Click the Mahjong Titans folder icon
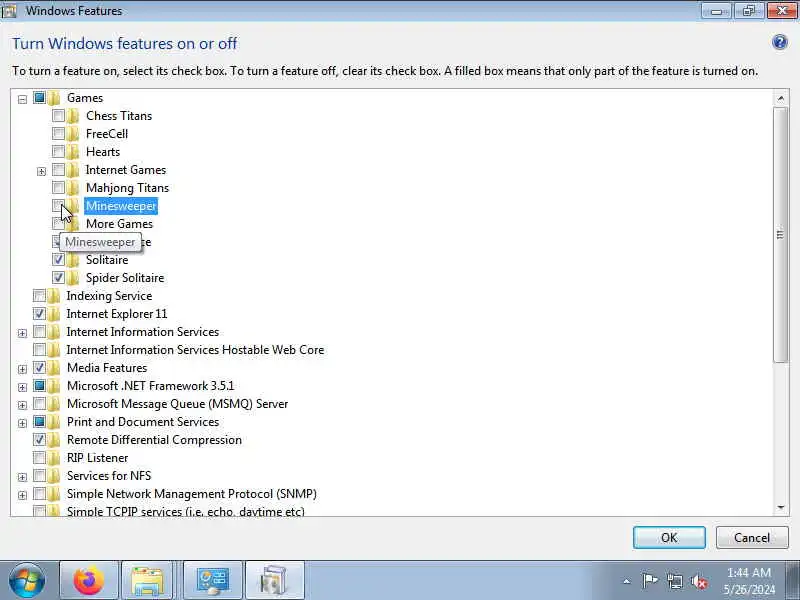 (73, 188)
